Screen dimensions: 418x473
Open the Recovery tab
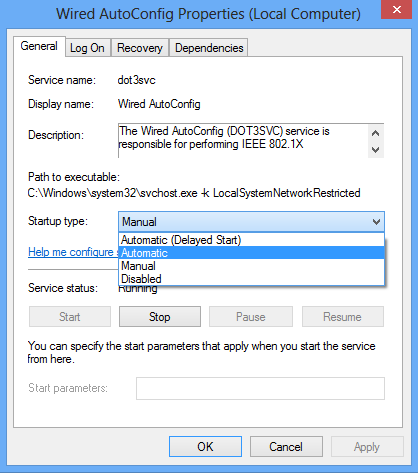tap(140, 48)
